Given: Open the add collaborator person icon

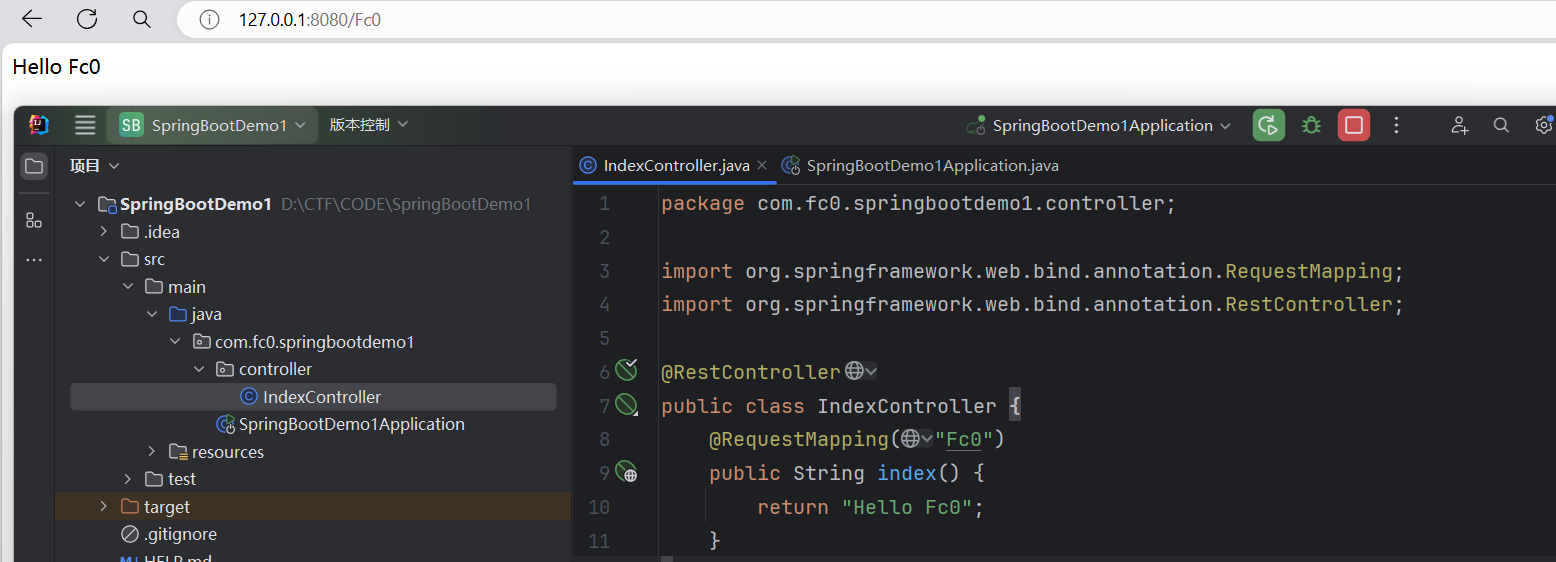Looking at the screenshot, I should tap(1459, 125).
